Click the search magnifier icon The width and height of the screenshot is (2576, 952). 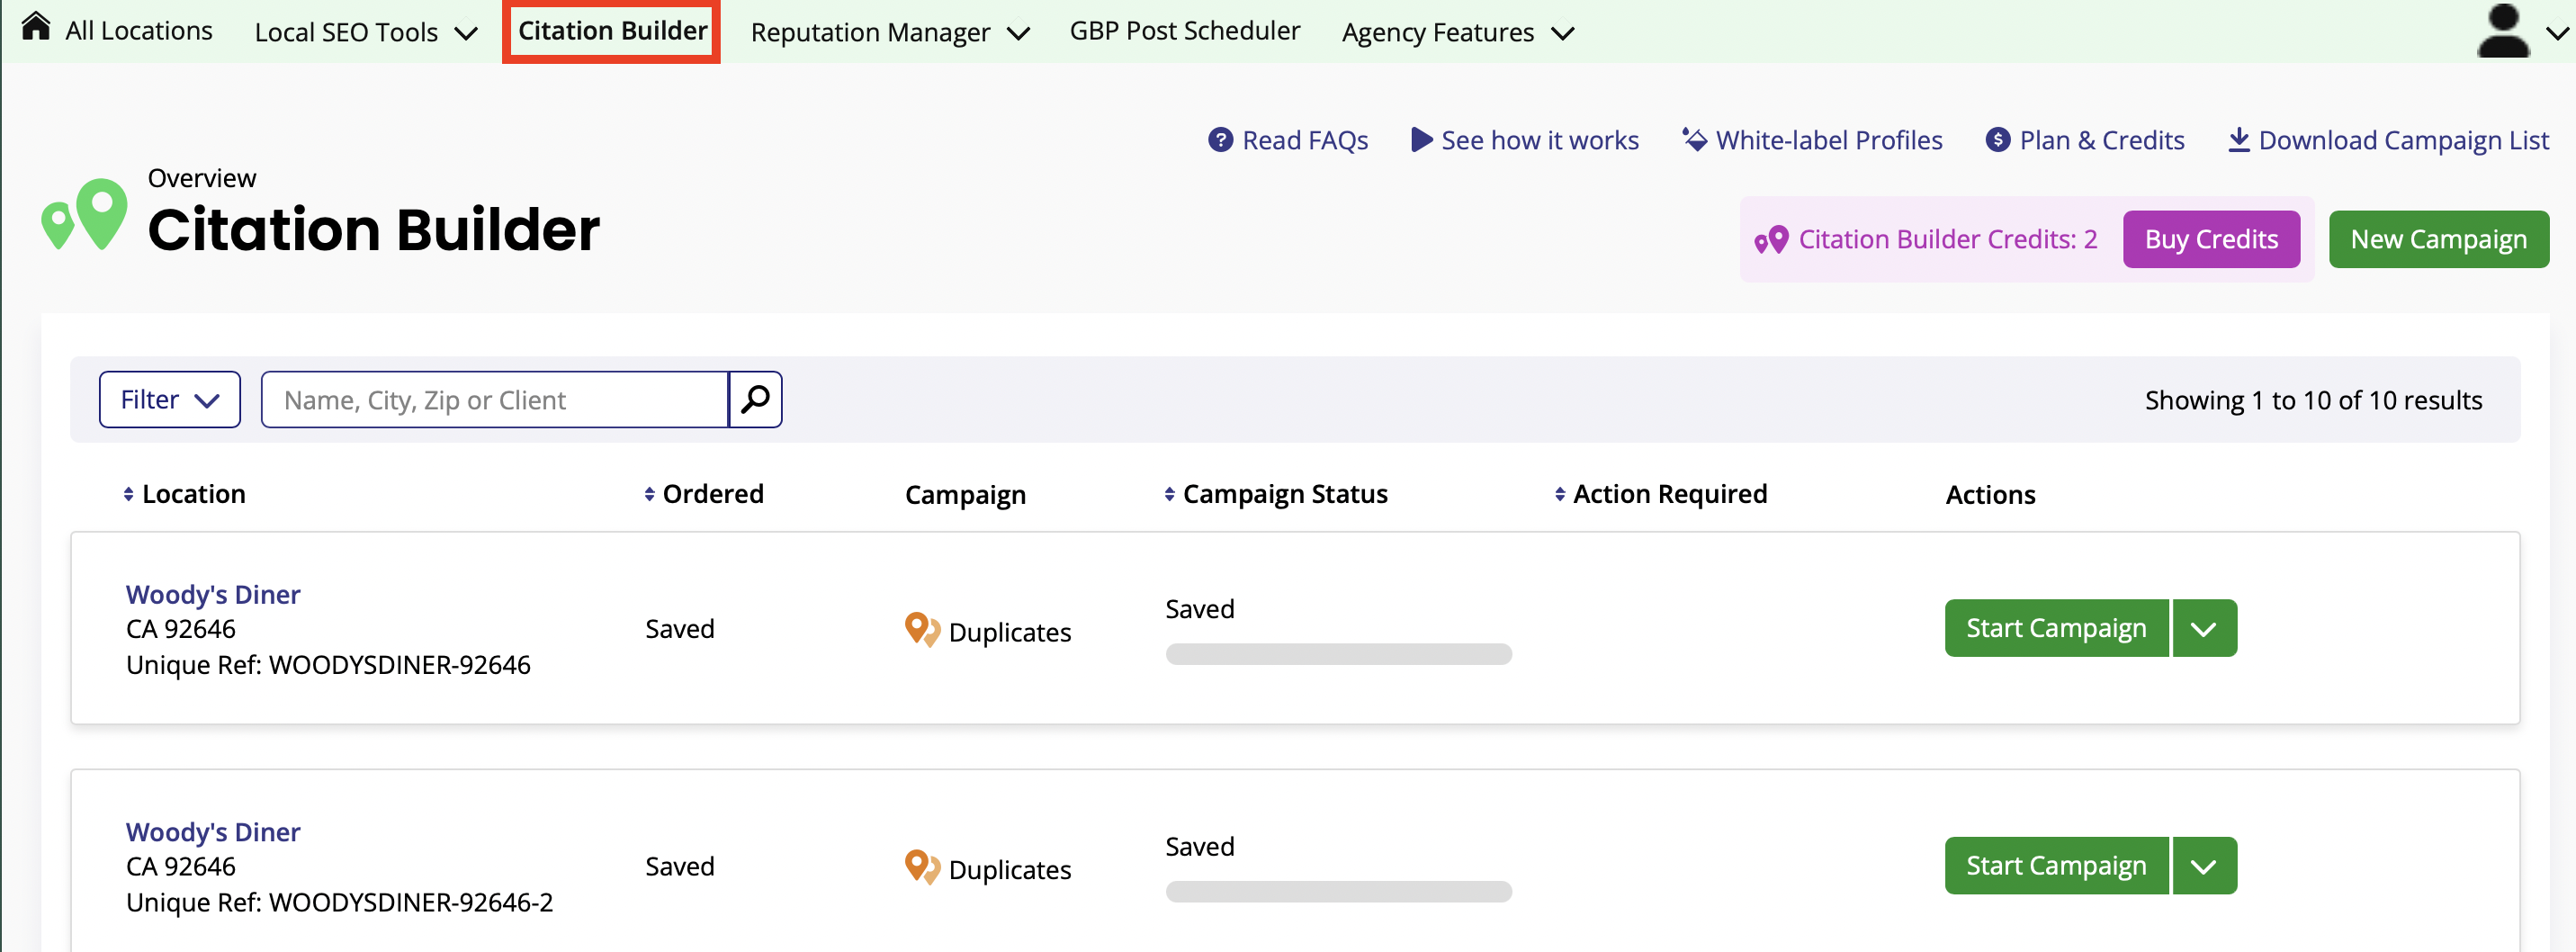point(754,399)
